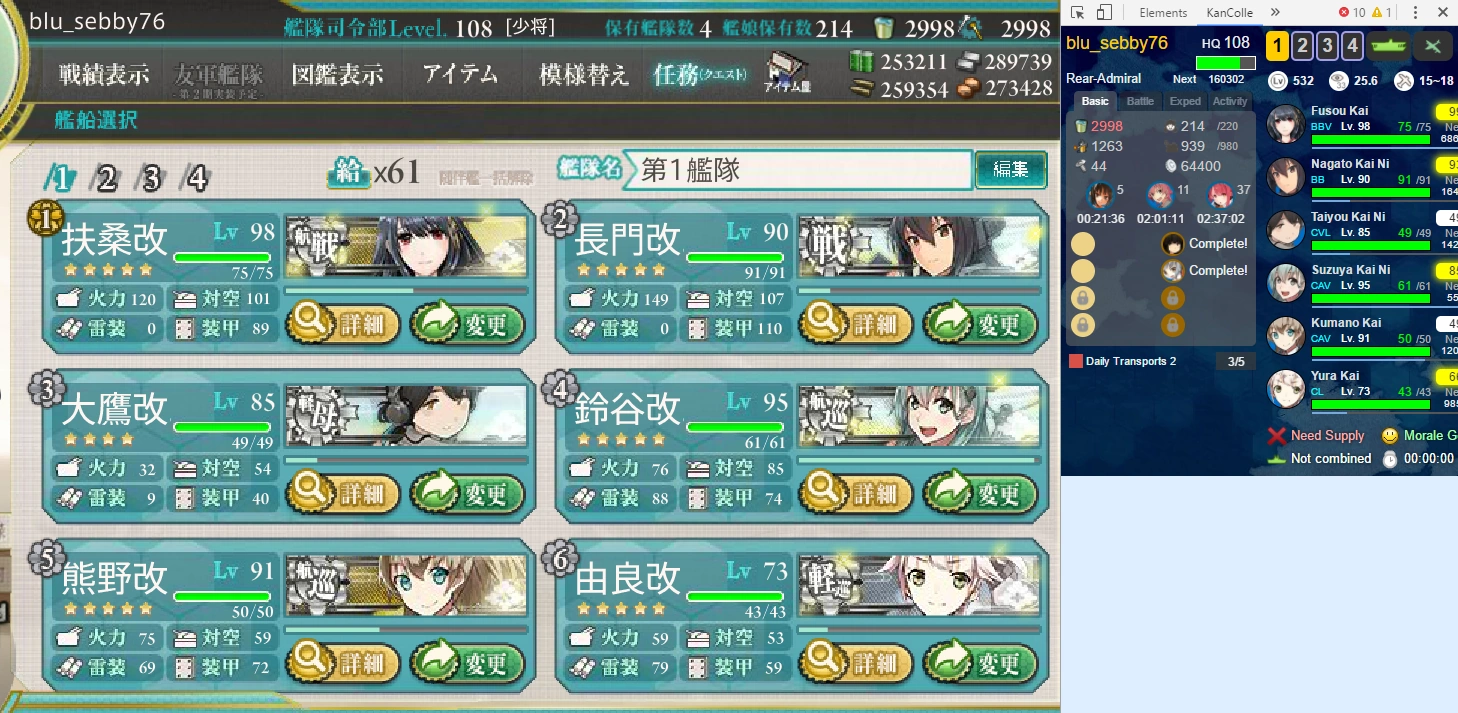
Task: Click the Fusou Kai portrait icon
Action: point(1285,124)
